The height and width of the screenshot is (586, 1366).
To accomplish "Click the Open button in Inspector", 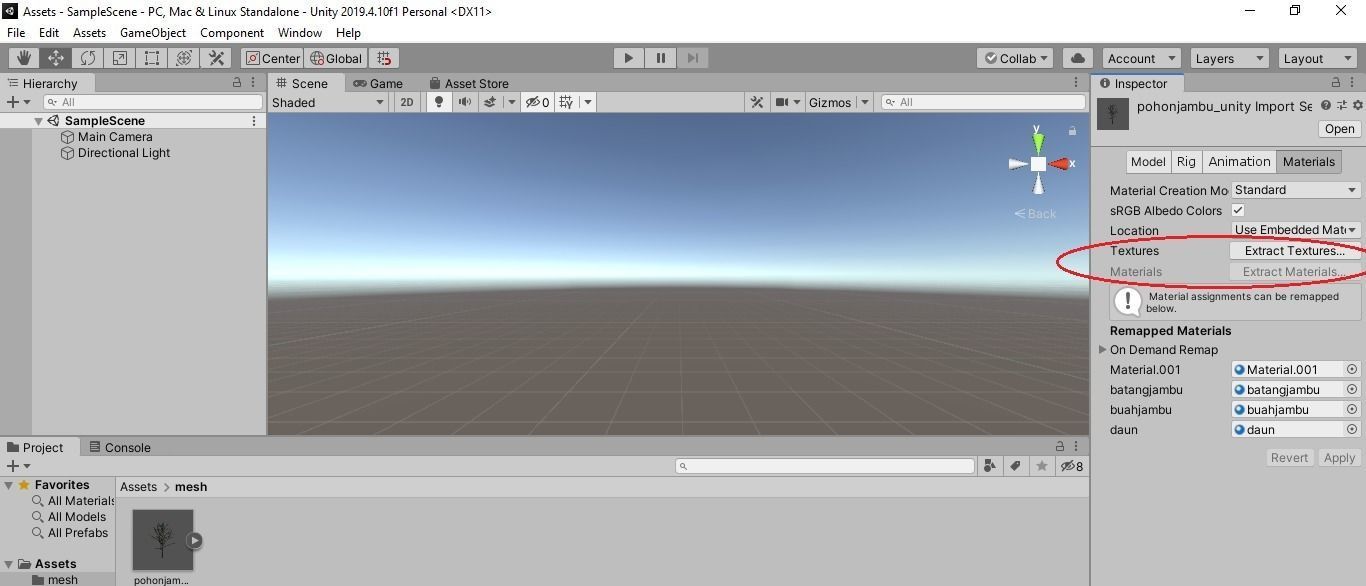I will [1339, 129].
